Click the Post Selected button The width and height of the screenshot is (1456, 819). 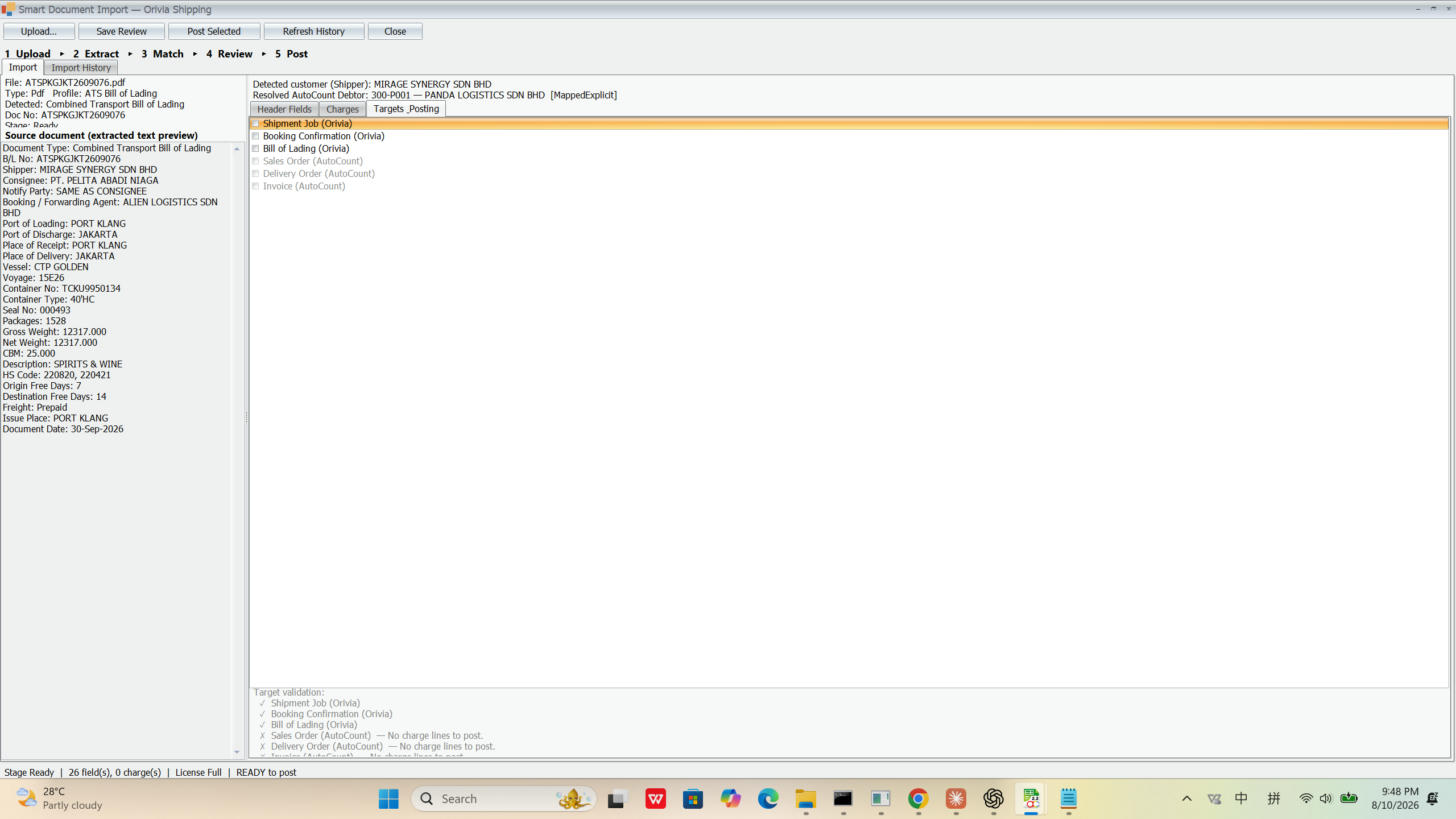click(214, 31)
